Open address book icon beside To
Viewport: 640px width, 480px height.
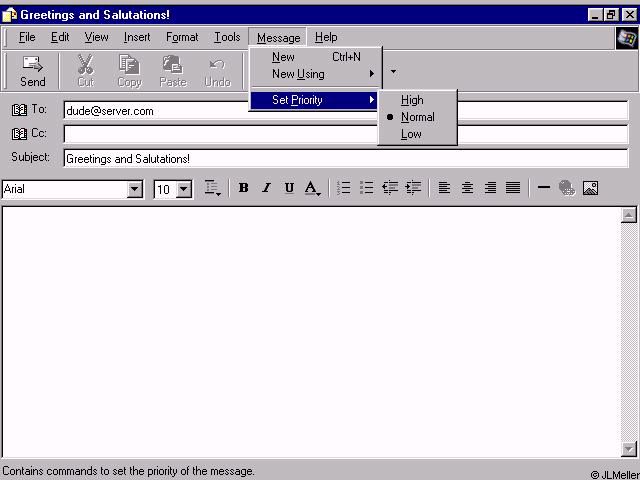pyautogui.click(x=19, y=110)
